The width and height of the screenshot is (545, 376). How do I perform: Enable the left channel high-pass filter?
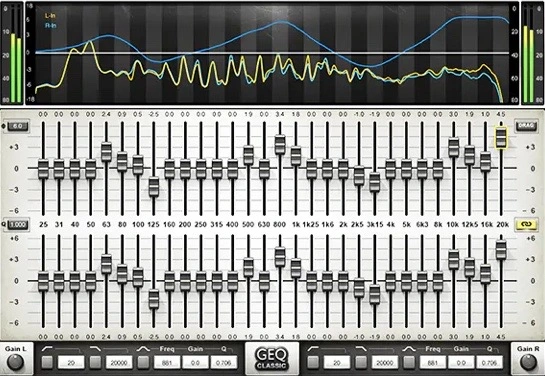point(47,362)
